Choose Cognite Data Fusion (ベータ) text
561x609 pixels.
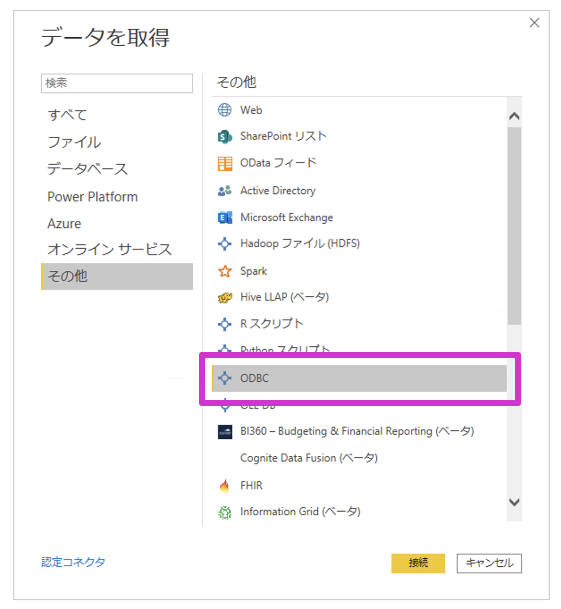click(309, 458)
